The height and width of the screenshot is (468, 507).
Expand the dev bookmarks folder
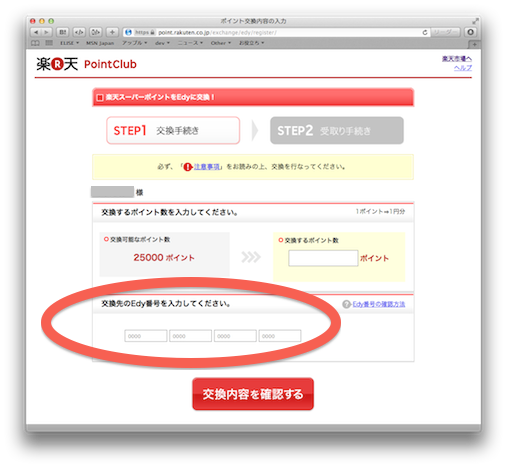tap(162, 43)
